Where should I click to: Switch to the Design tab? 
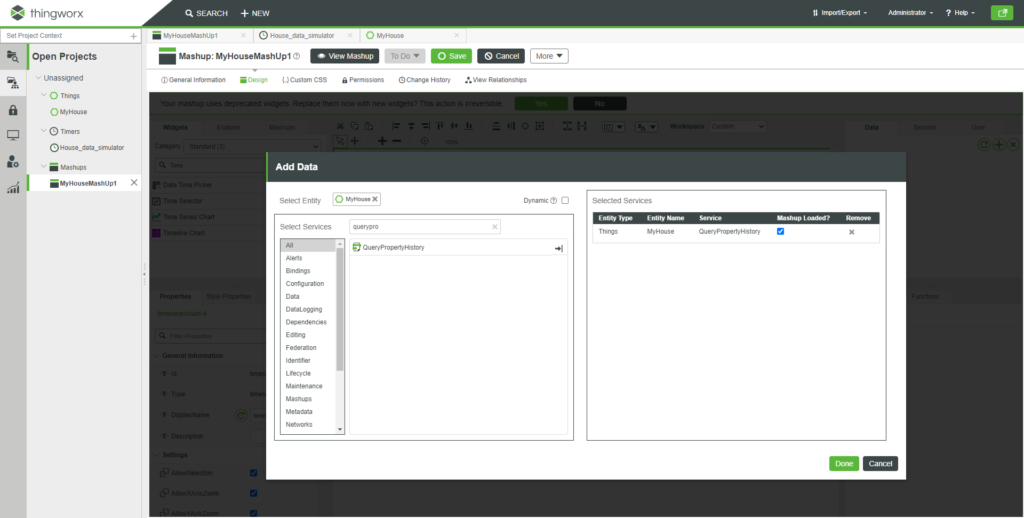[253, 80]
